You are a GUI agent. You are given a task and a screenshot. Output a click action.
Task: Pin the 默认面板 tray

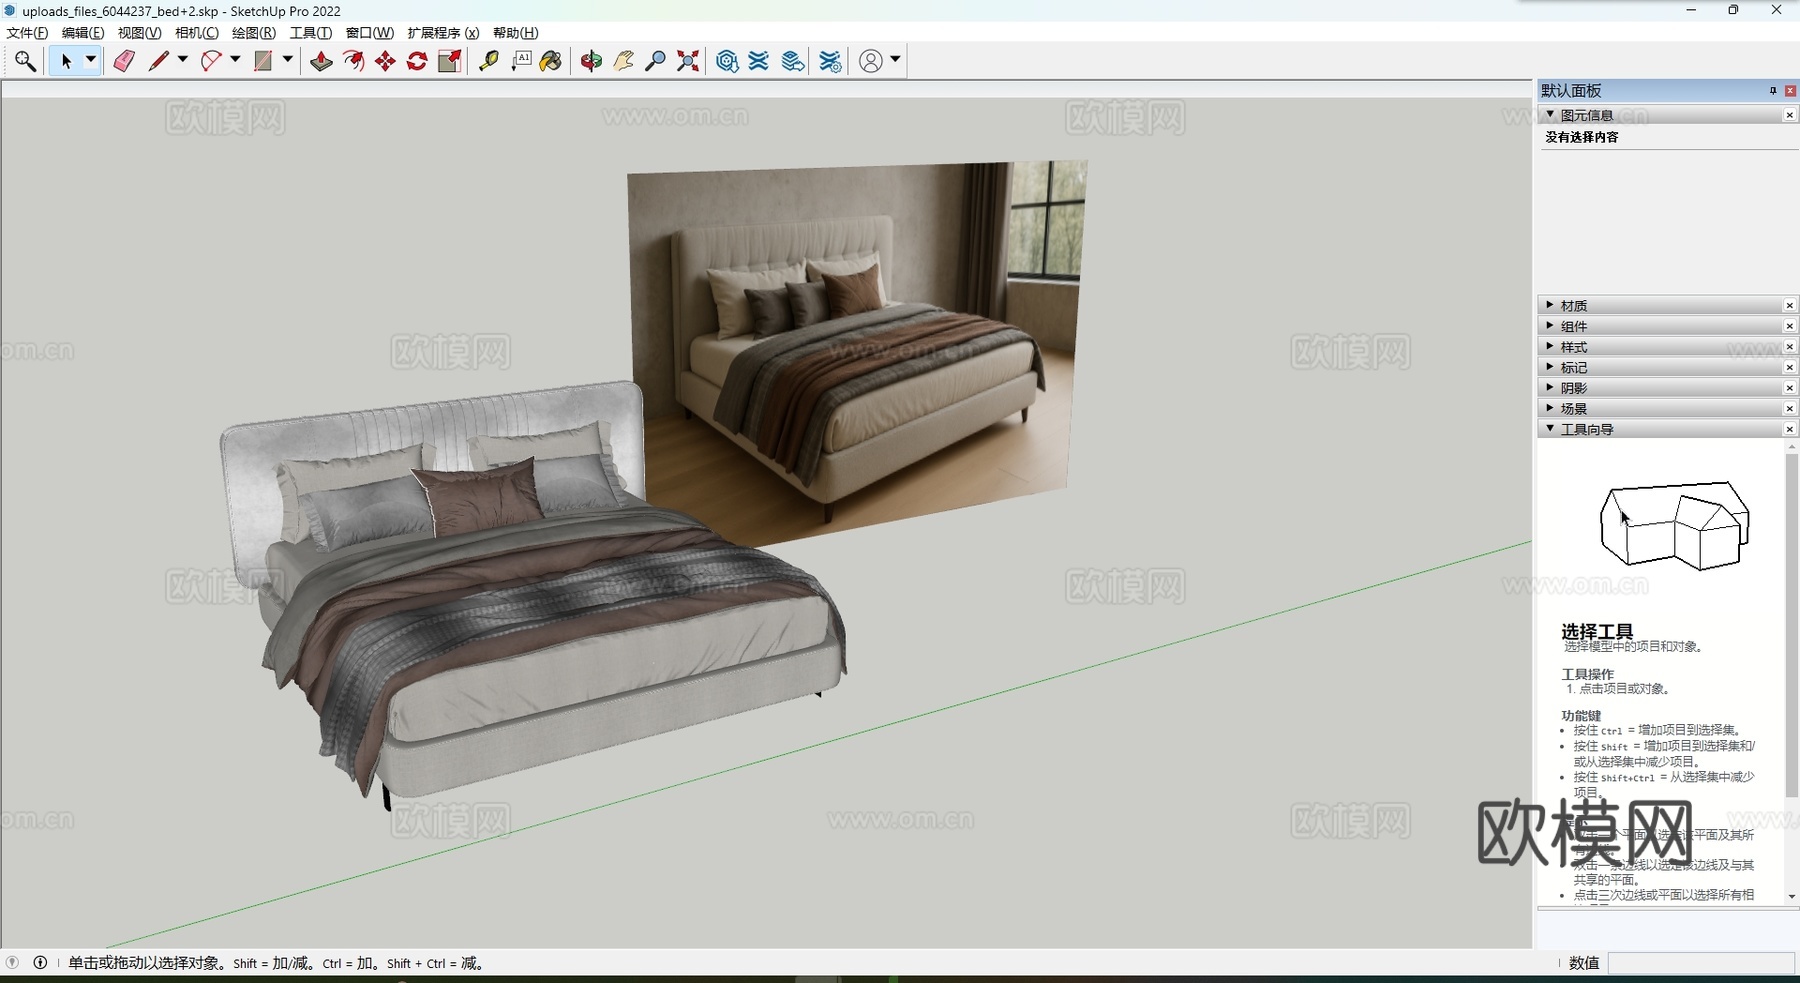pos(1773,91)
